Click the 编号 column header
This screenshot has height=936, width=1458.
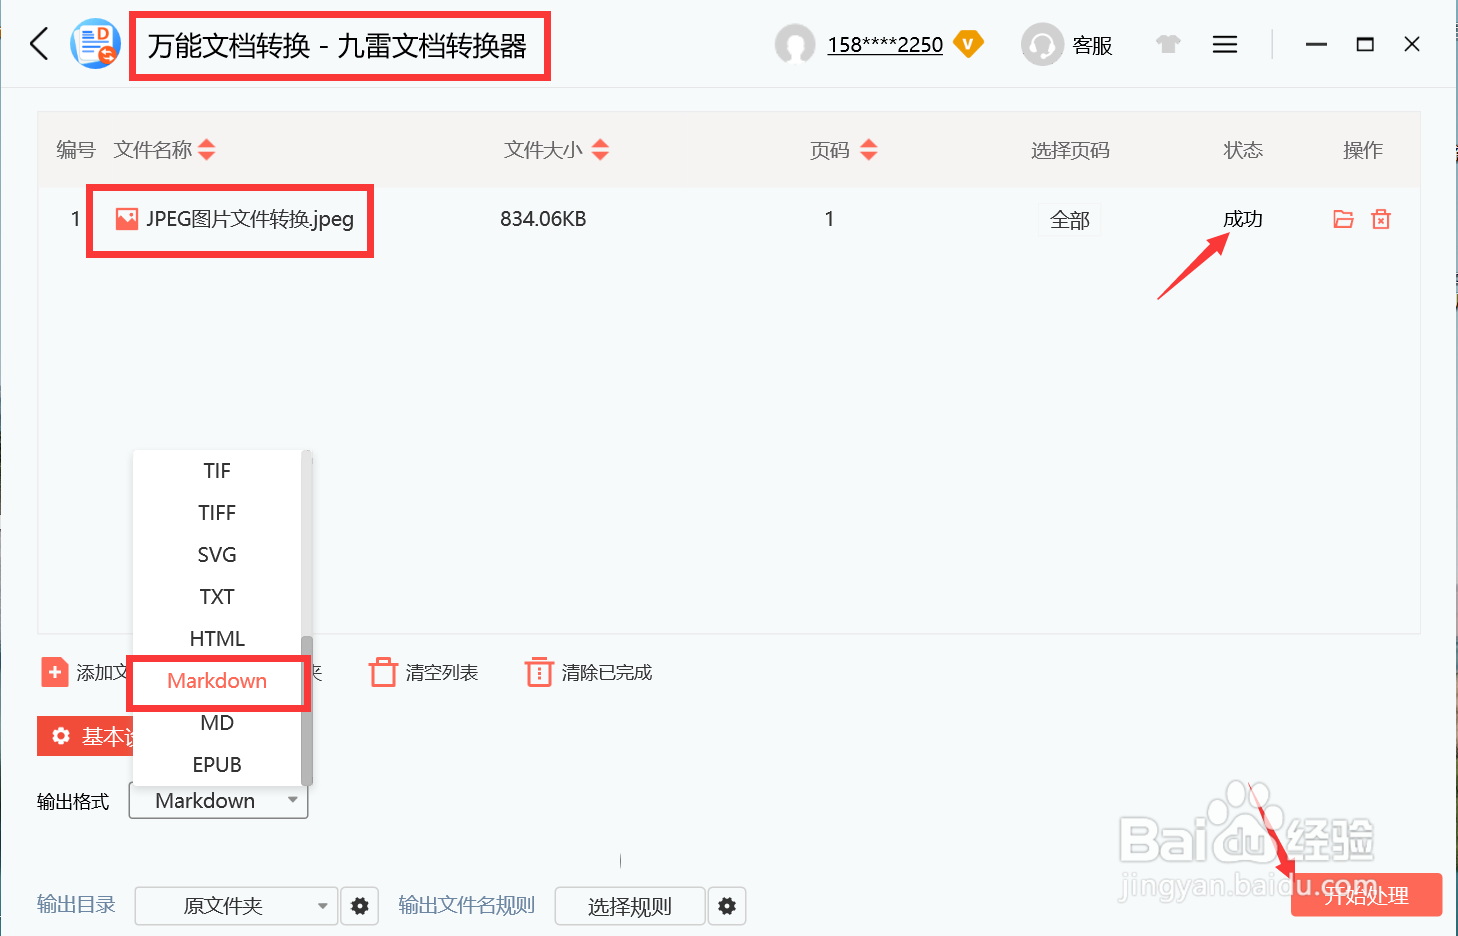pyautogui.click(x=75, y=150)
